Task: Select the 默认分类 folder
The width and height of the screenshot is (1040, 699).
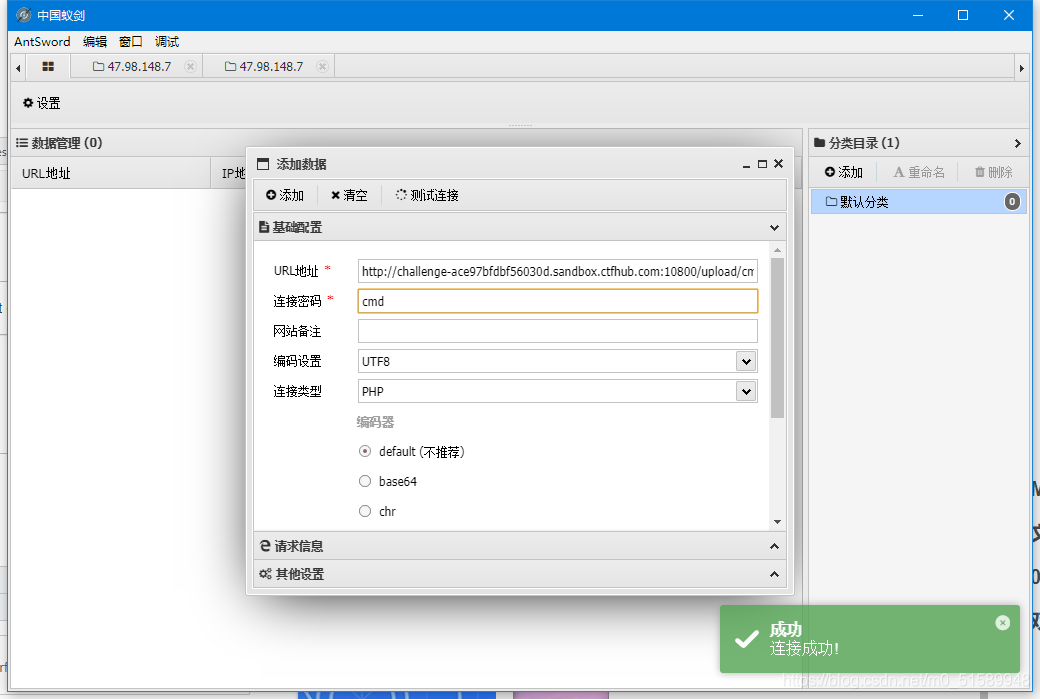Action: click(919, 202)
